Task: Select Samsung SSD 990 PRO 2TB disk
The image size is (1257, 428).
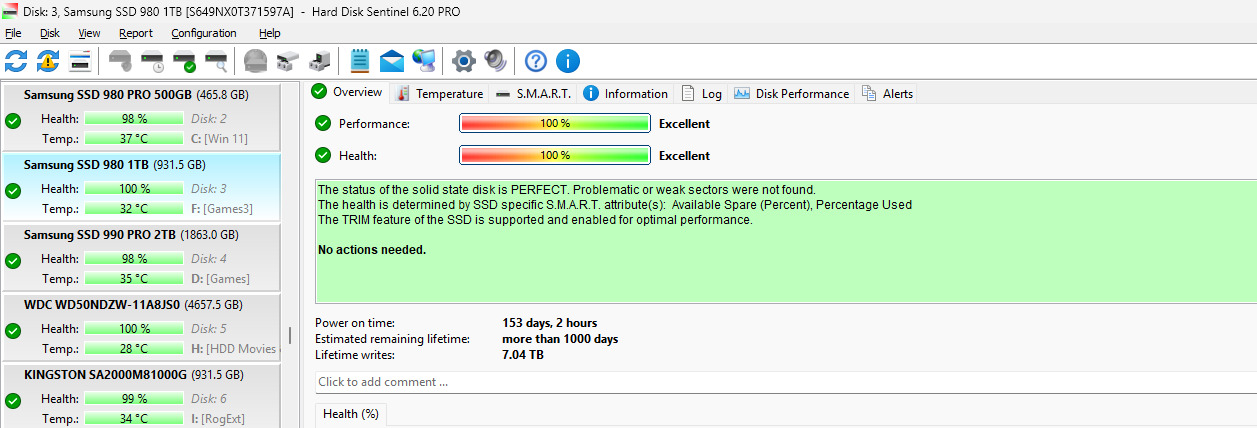Action: [x=140, y=258]
